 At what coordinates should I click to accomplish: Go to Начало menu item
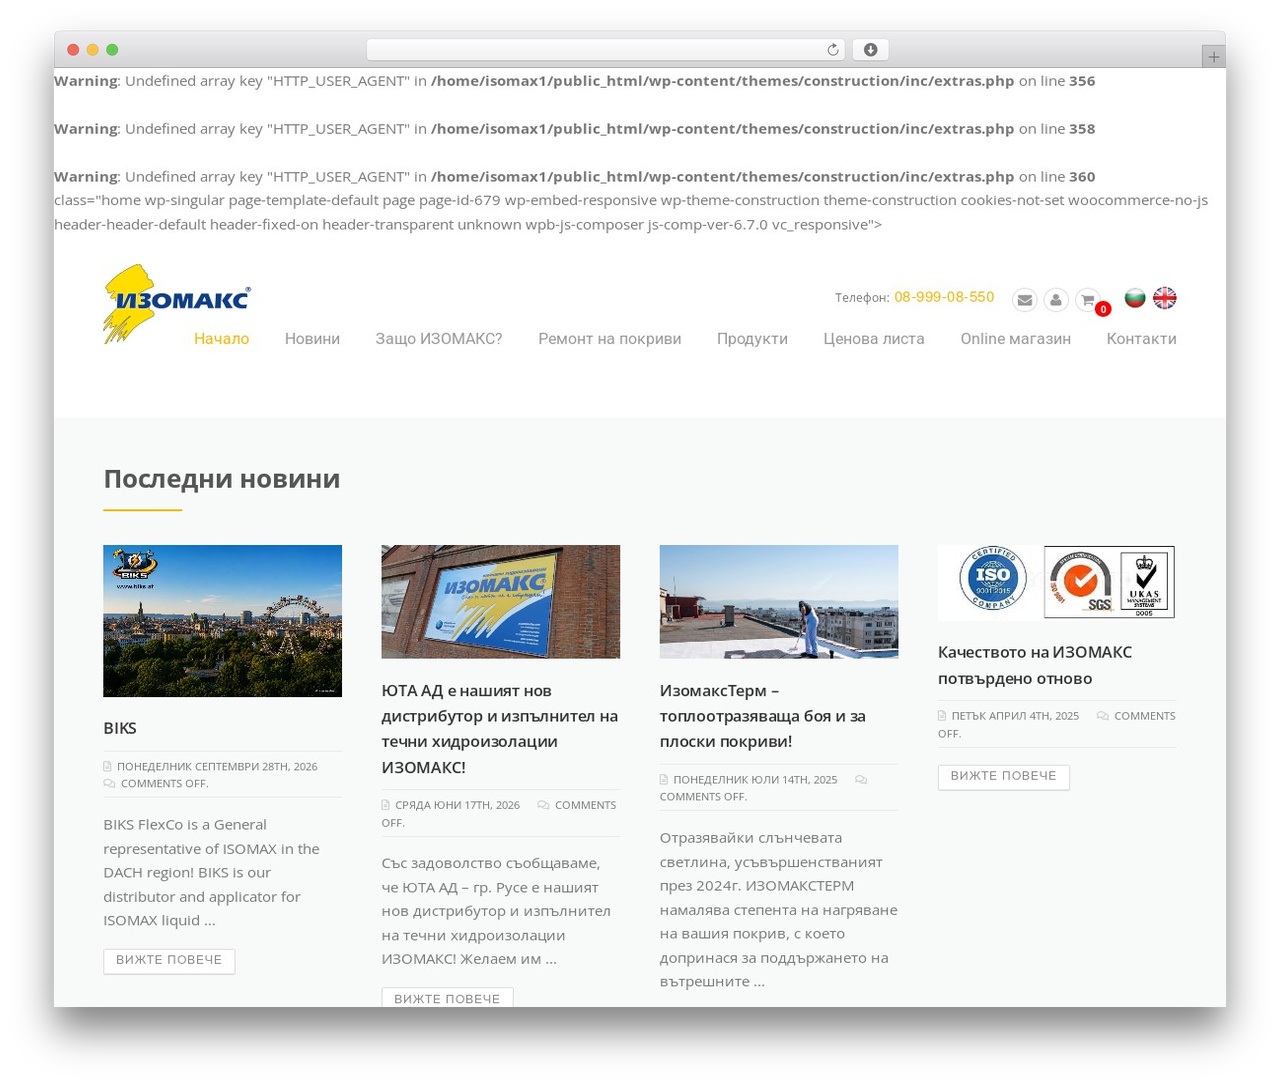tap(222, 339)
